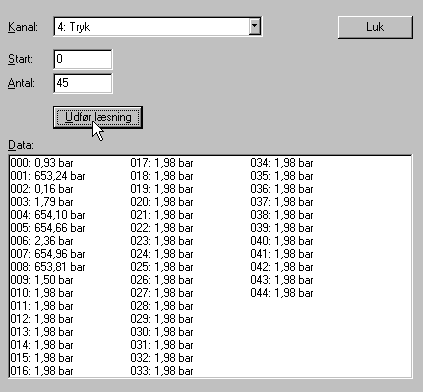Screen dimensions: 423x392
Task: Select data row '019: 1,98 bar'
Action: (162, 189)
